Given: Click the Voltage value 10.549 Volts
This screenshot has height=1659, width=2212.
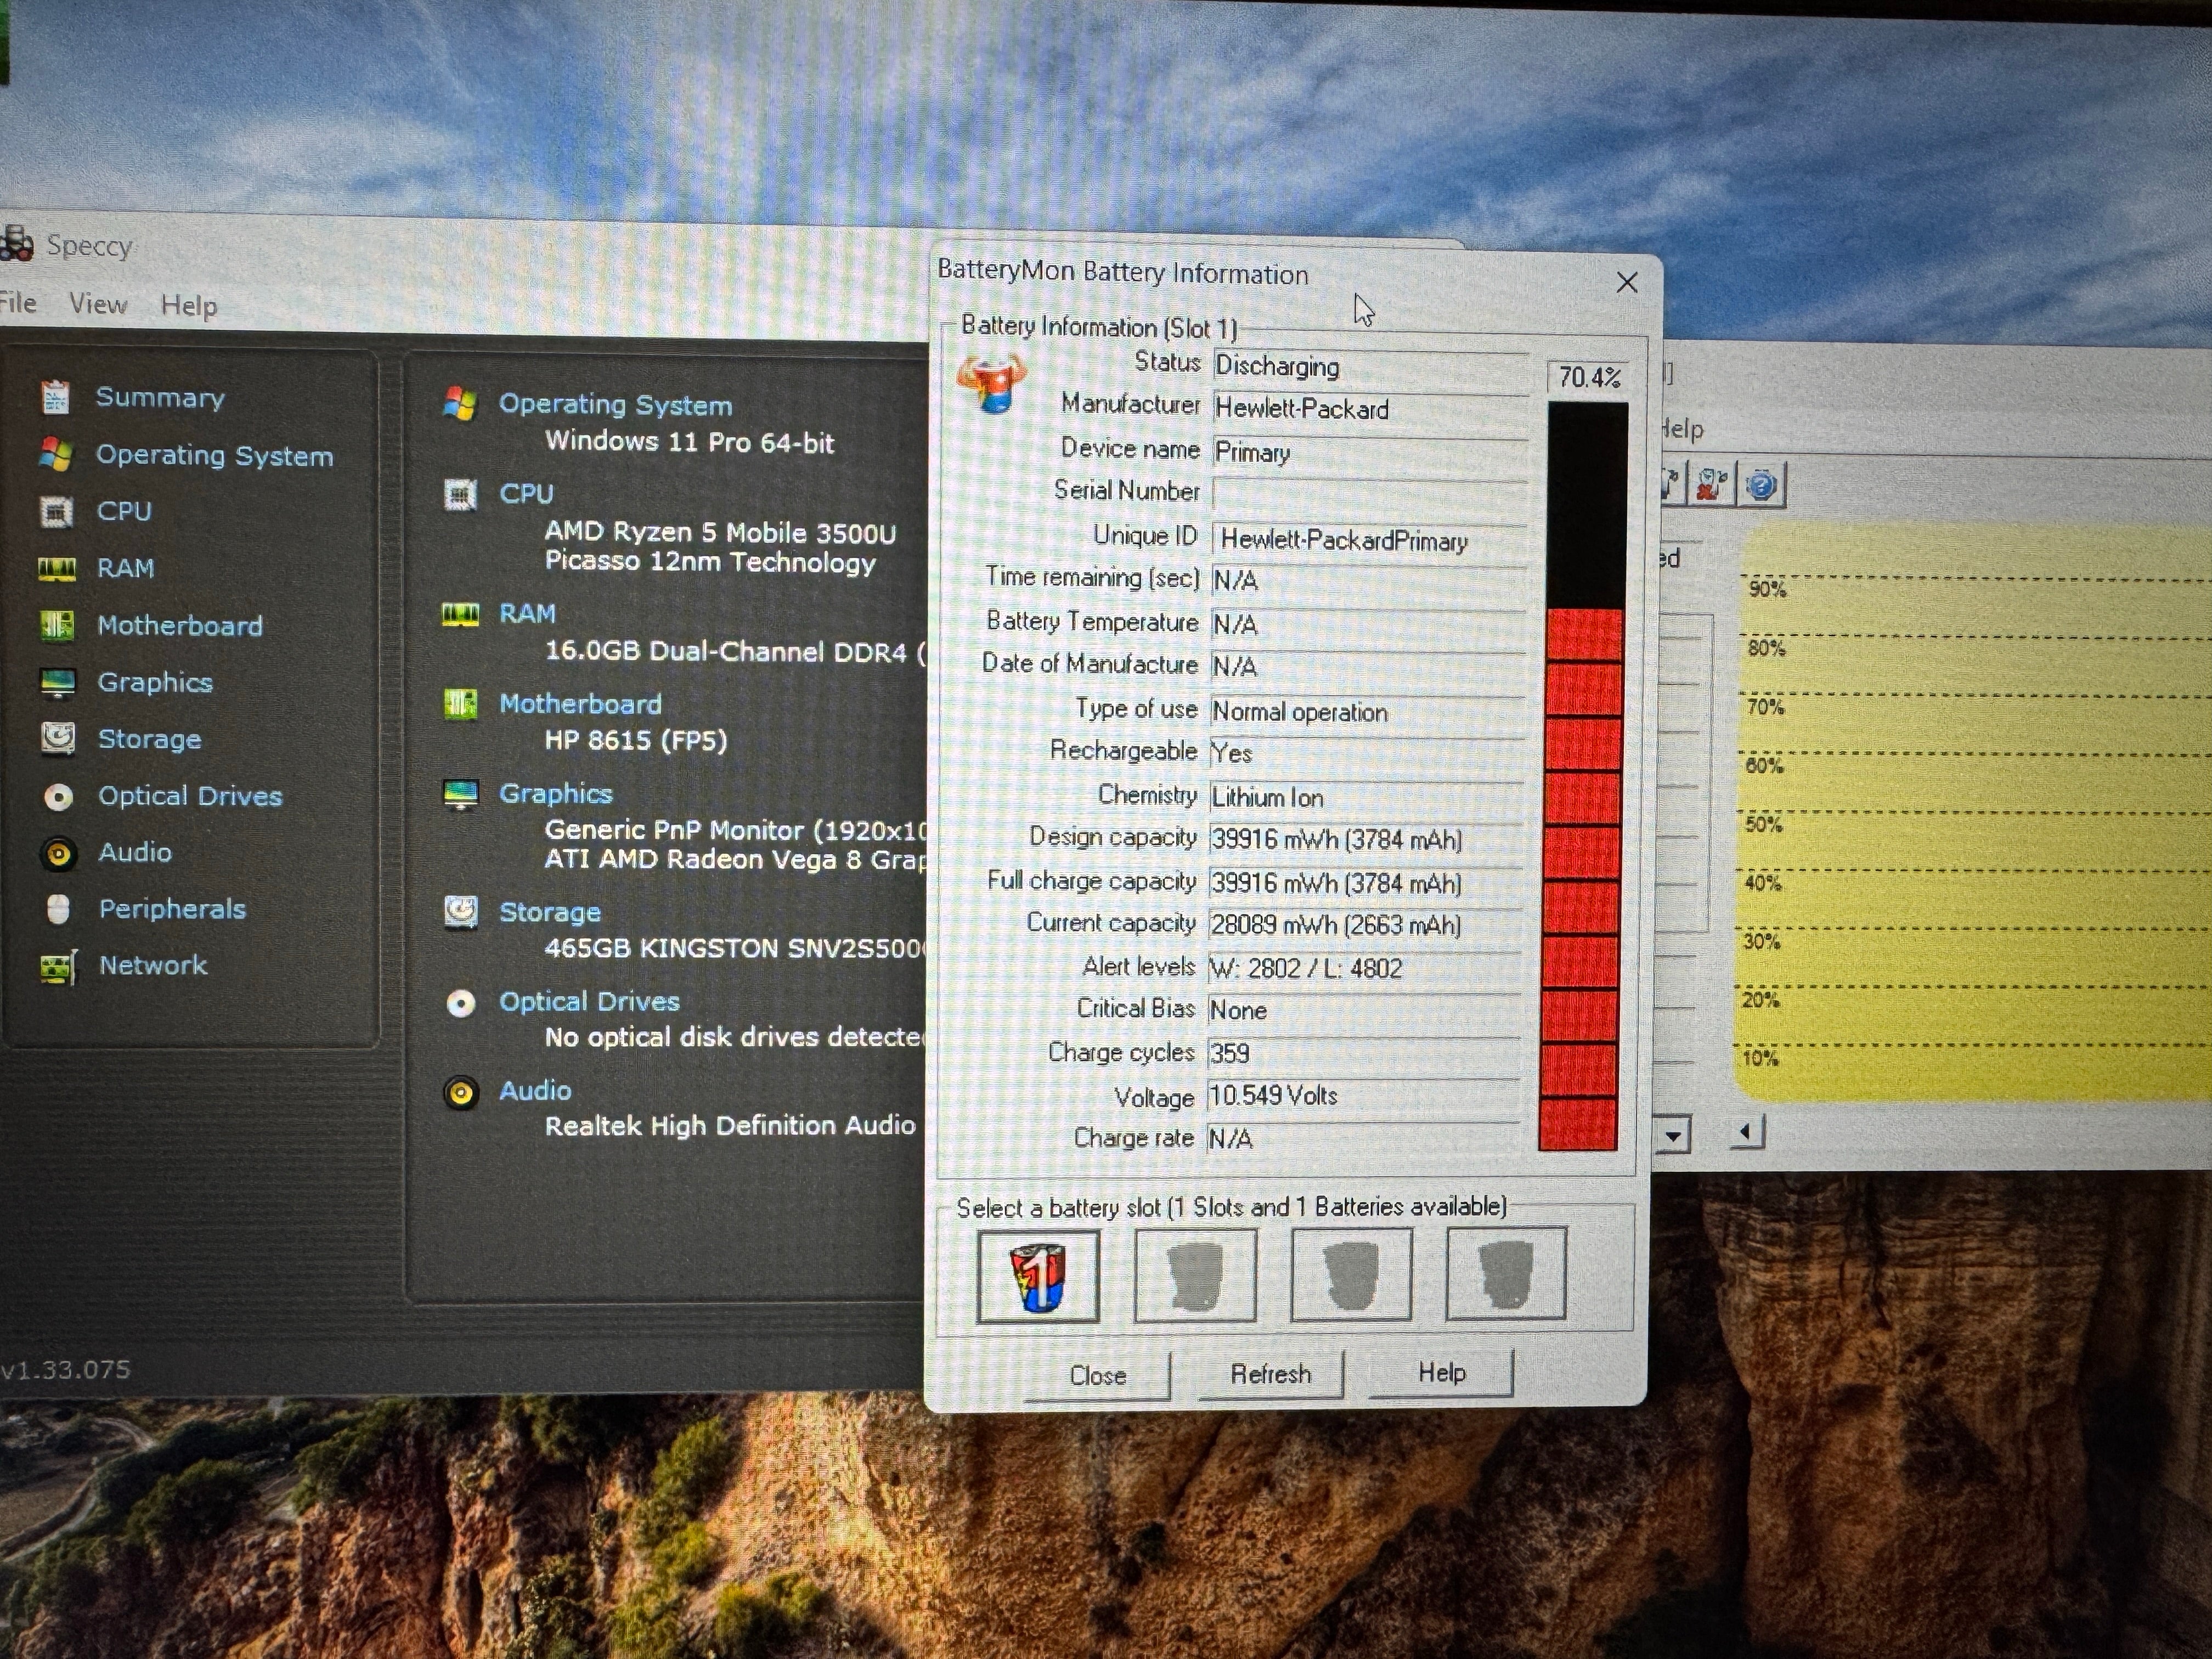Looking at the screenshot, I should pos(1364,1096).
